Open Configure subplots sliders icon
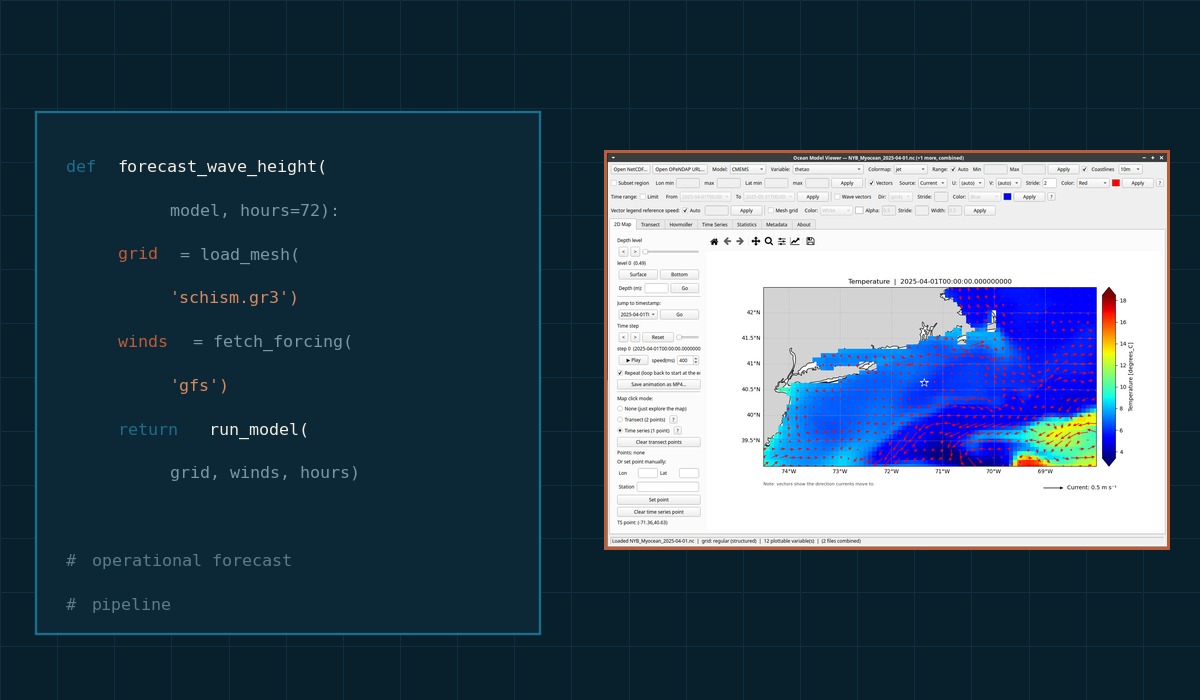This screenshot has width=1200, height=700. click(782, 241)
